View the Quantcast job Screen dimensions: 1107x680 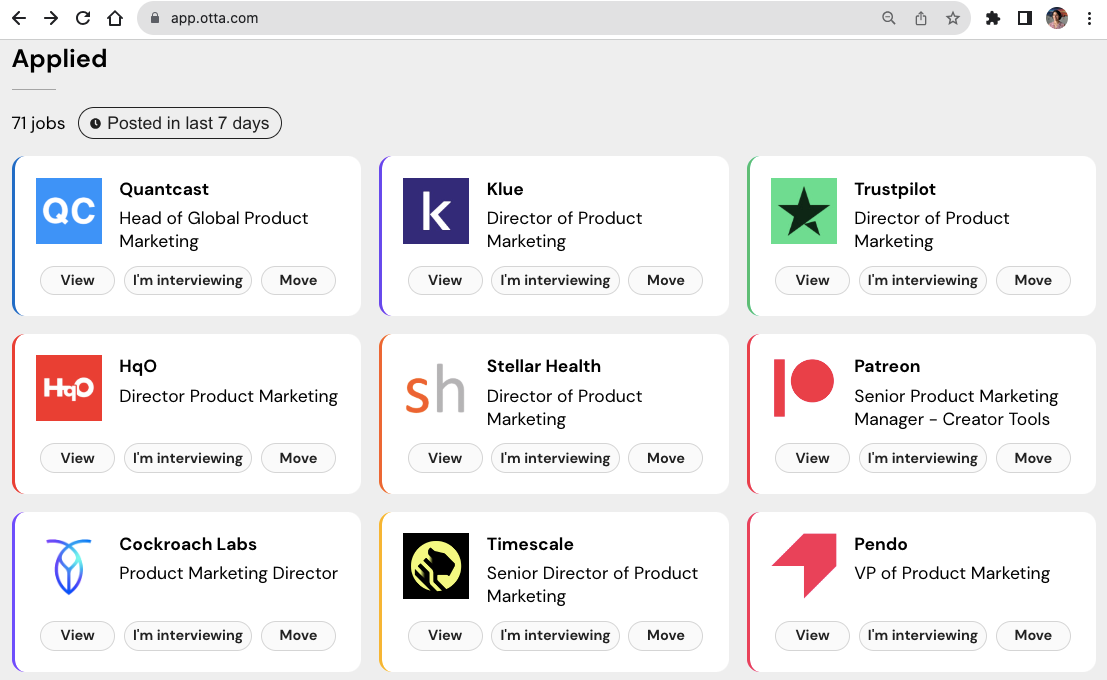click(77, 280)
